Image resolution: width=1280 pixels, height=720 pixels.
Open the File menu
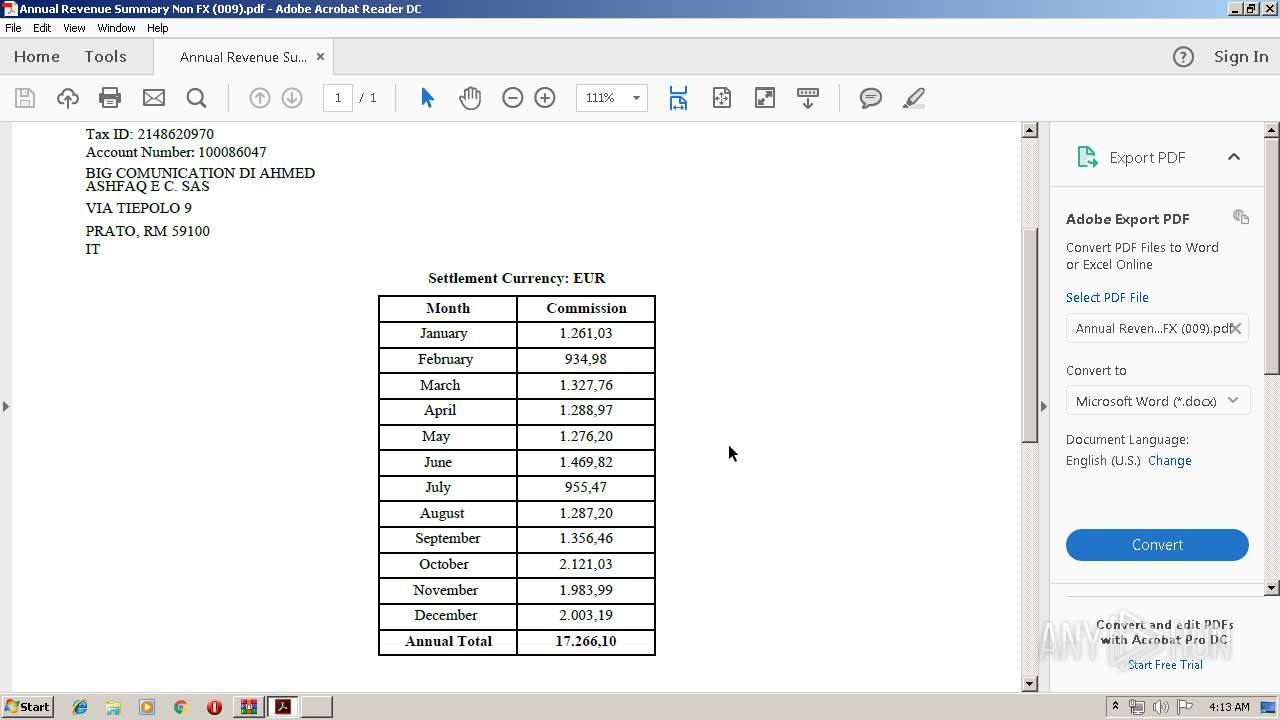point(13,28)
